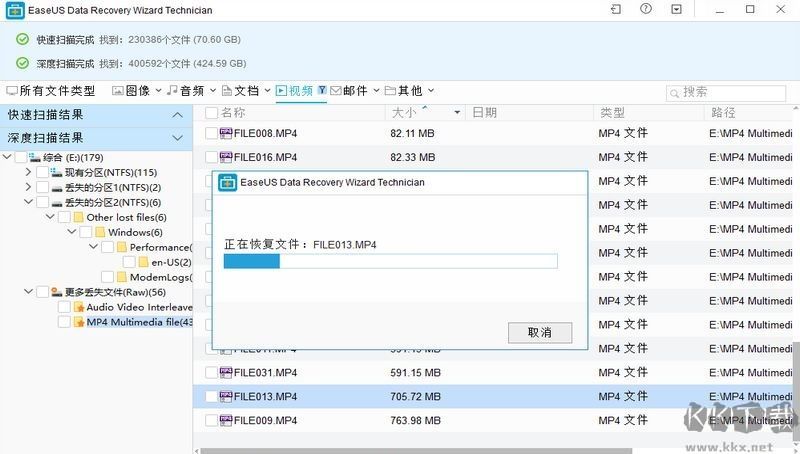The image size is (800, 454).
Task: Click the search magnifier icon
Action: click(x=674, y=93)
